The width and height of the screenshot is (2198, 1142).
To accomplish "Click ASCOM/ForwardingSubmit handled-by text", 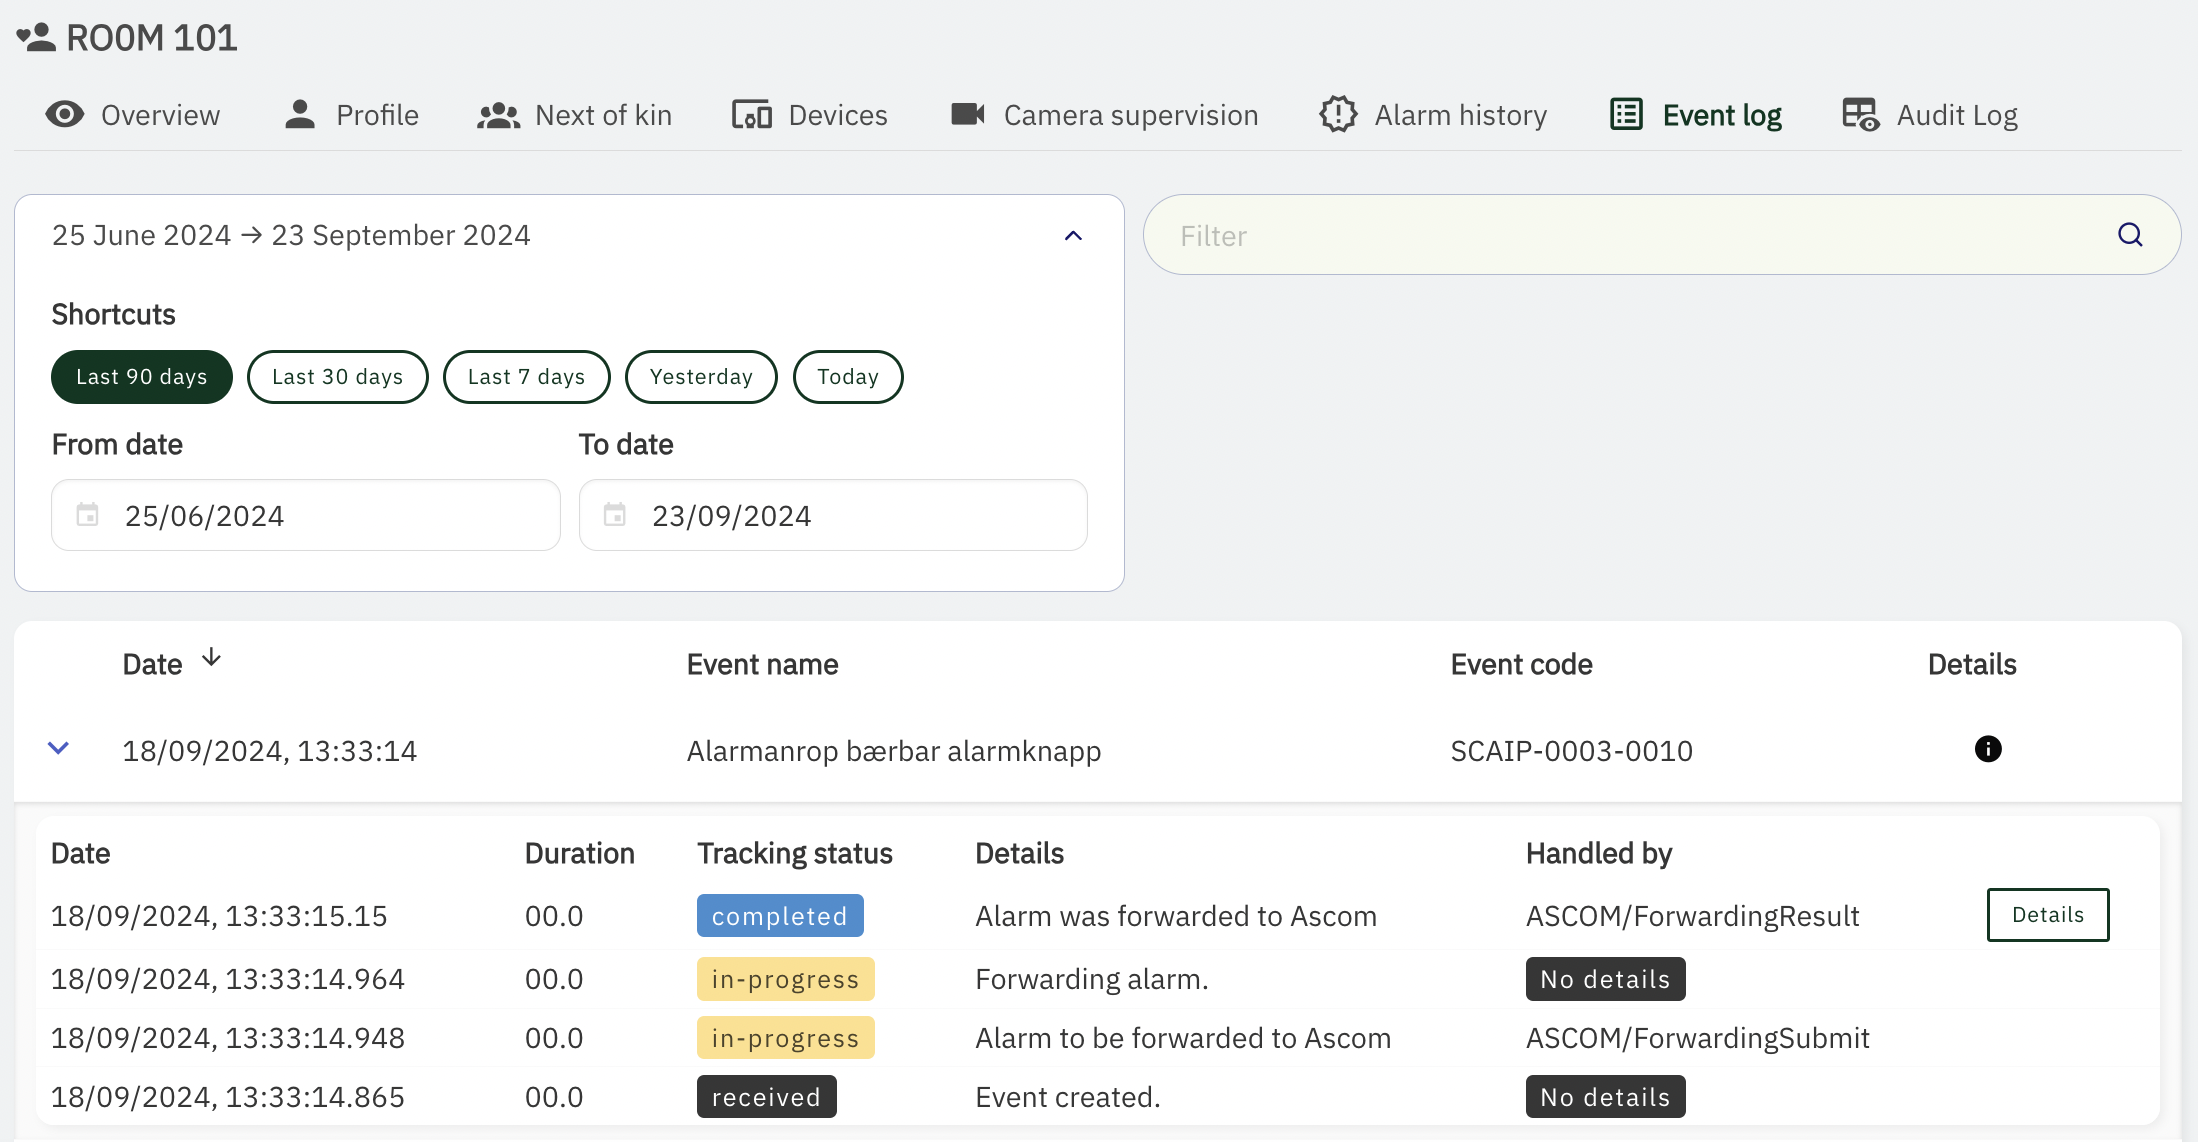I will [x=1698, y=1038].
